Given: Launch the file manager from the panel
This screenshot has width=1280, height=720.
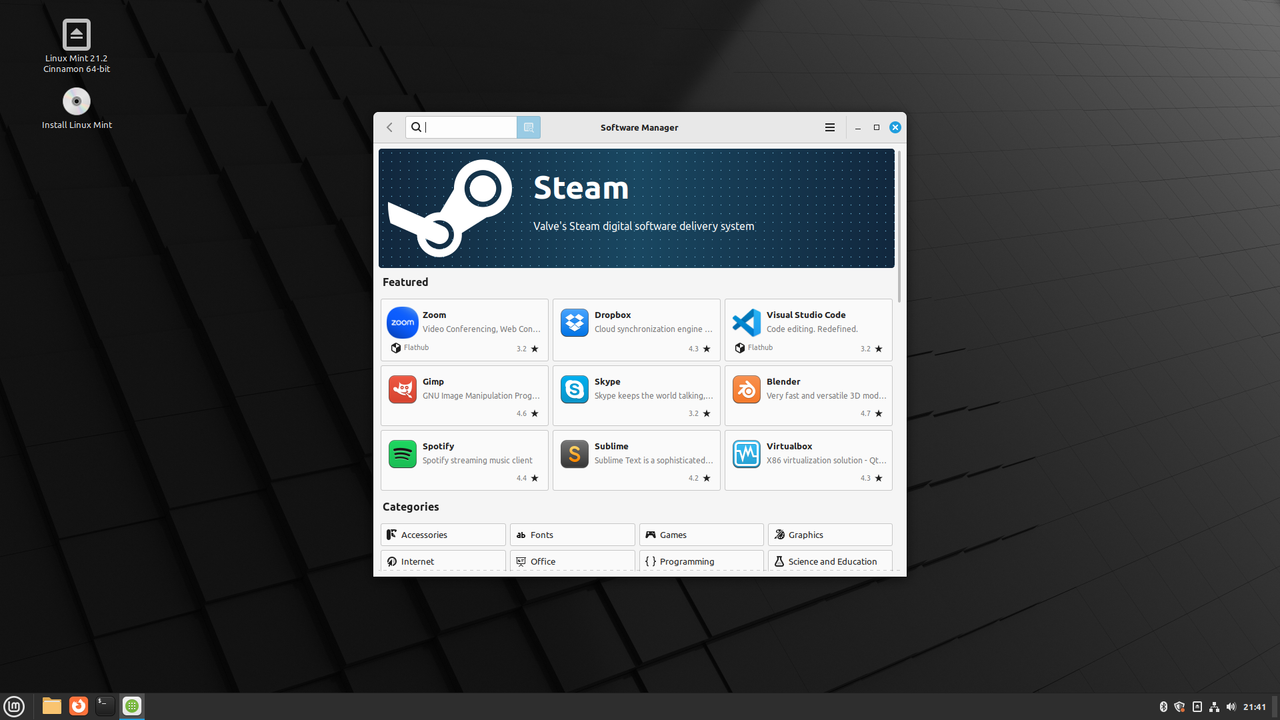Looking at the screenshot, I should [52, 706].
